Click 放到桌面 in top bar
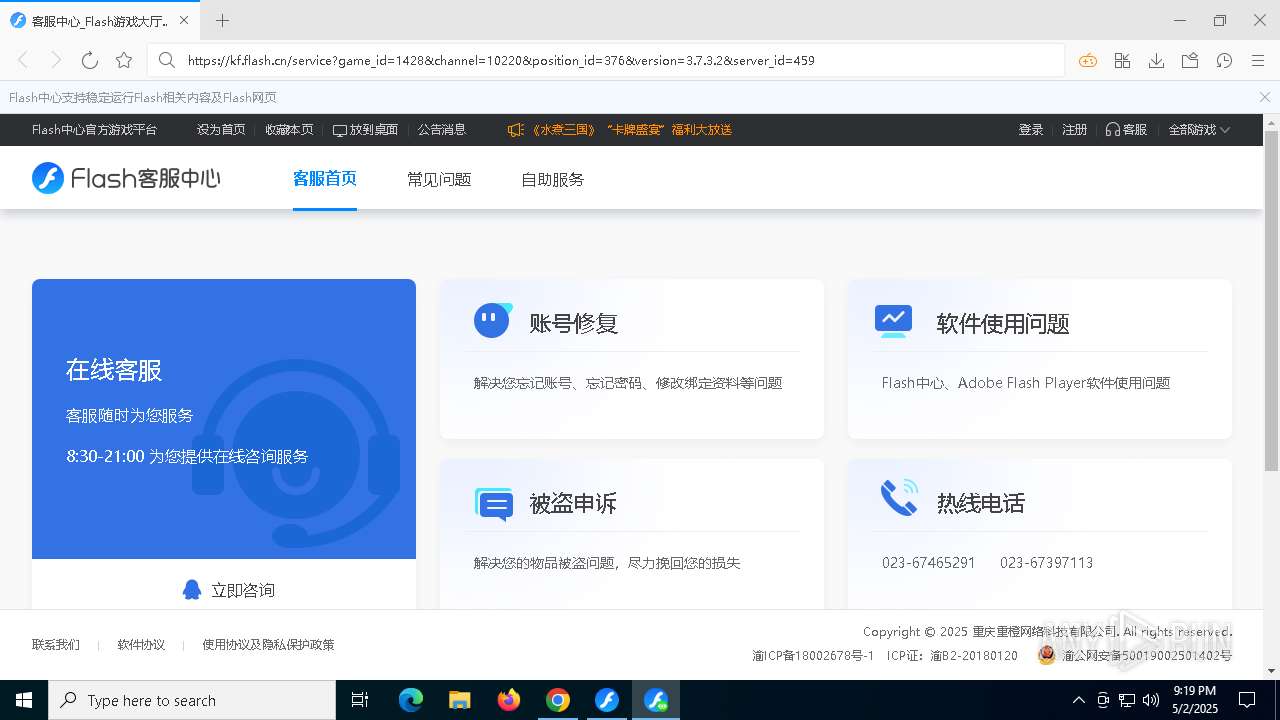Viewport: 1280px width, 720px height. click(x=366, y=130)
